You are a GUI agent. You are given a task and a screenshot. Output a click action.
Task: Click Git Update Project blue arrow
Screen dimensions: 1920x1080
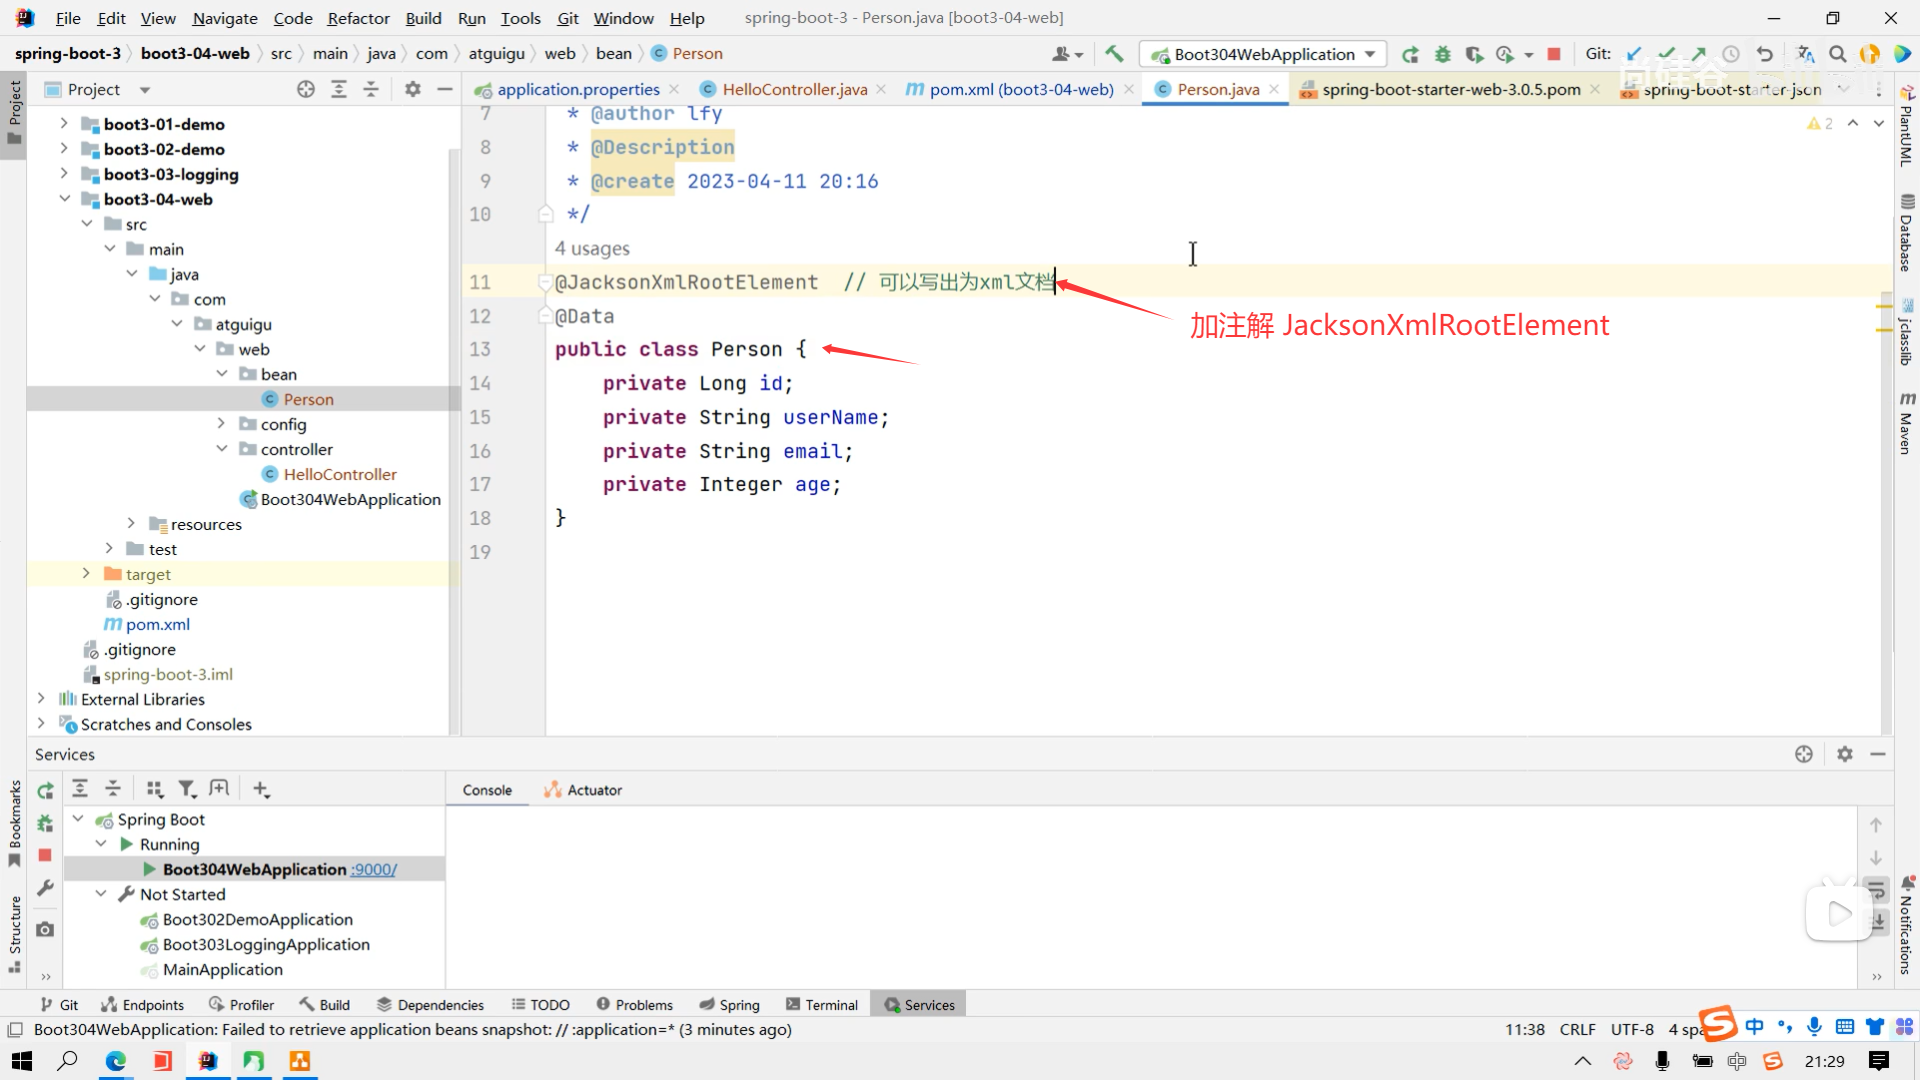coord(1634,54)
